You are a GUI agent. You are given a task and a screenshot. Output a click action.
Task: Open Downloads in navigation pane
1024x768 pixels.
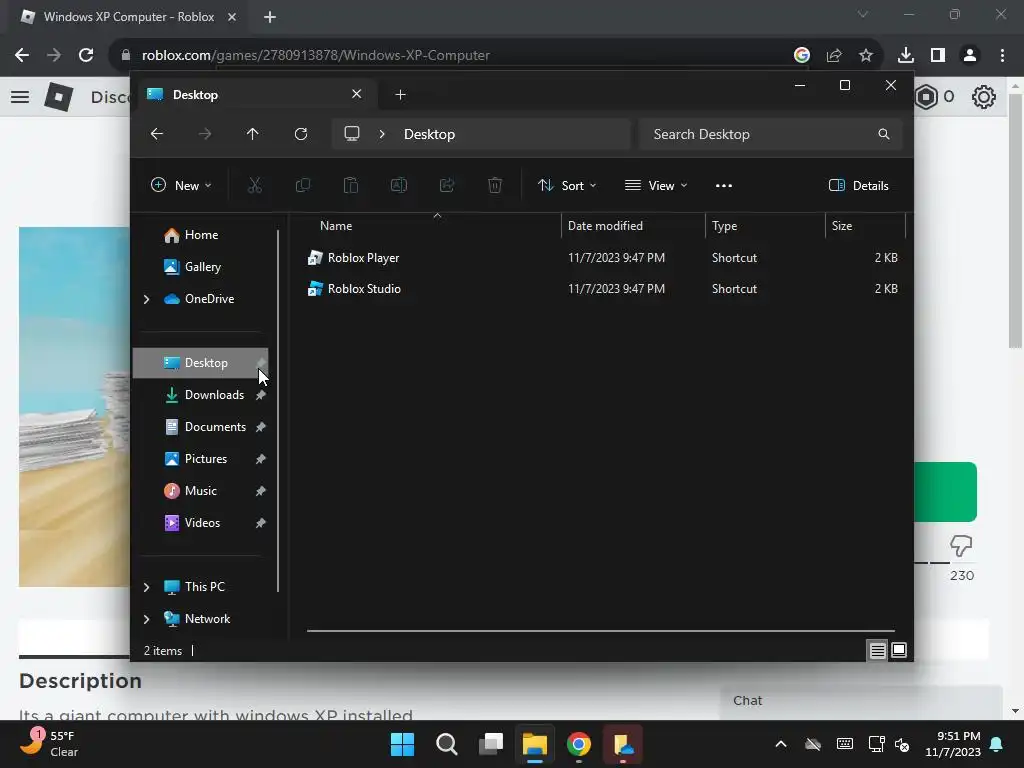[x=214, y=395]
